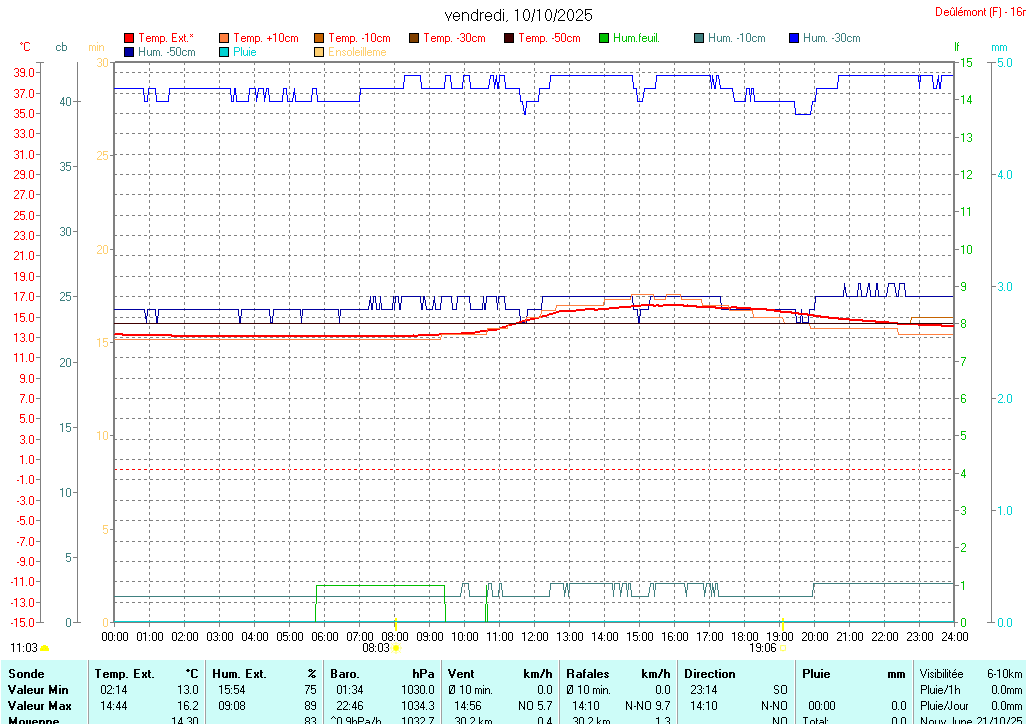Viewport: 1026px width, 724px height.
Task: Click the brown Temp. -30cm legend square
Action: click(414, 38)
